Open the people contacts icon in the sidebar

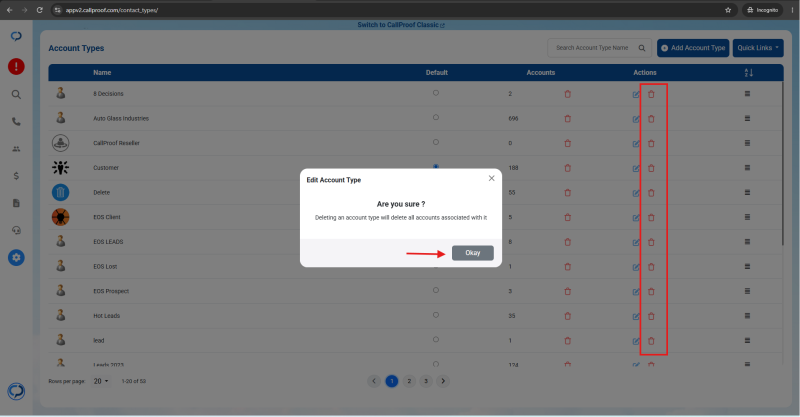point(16,149)
